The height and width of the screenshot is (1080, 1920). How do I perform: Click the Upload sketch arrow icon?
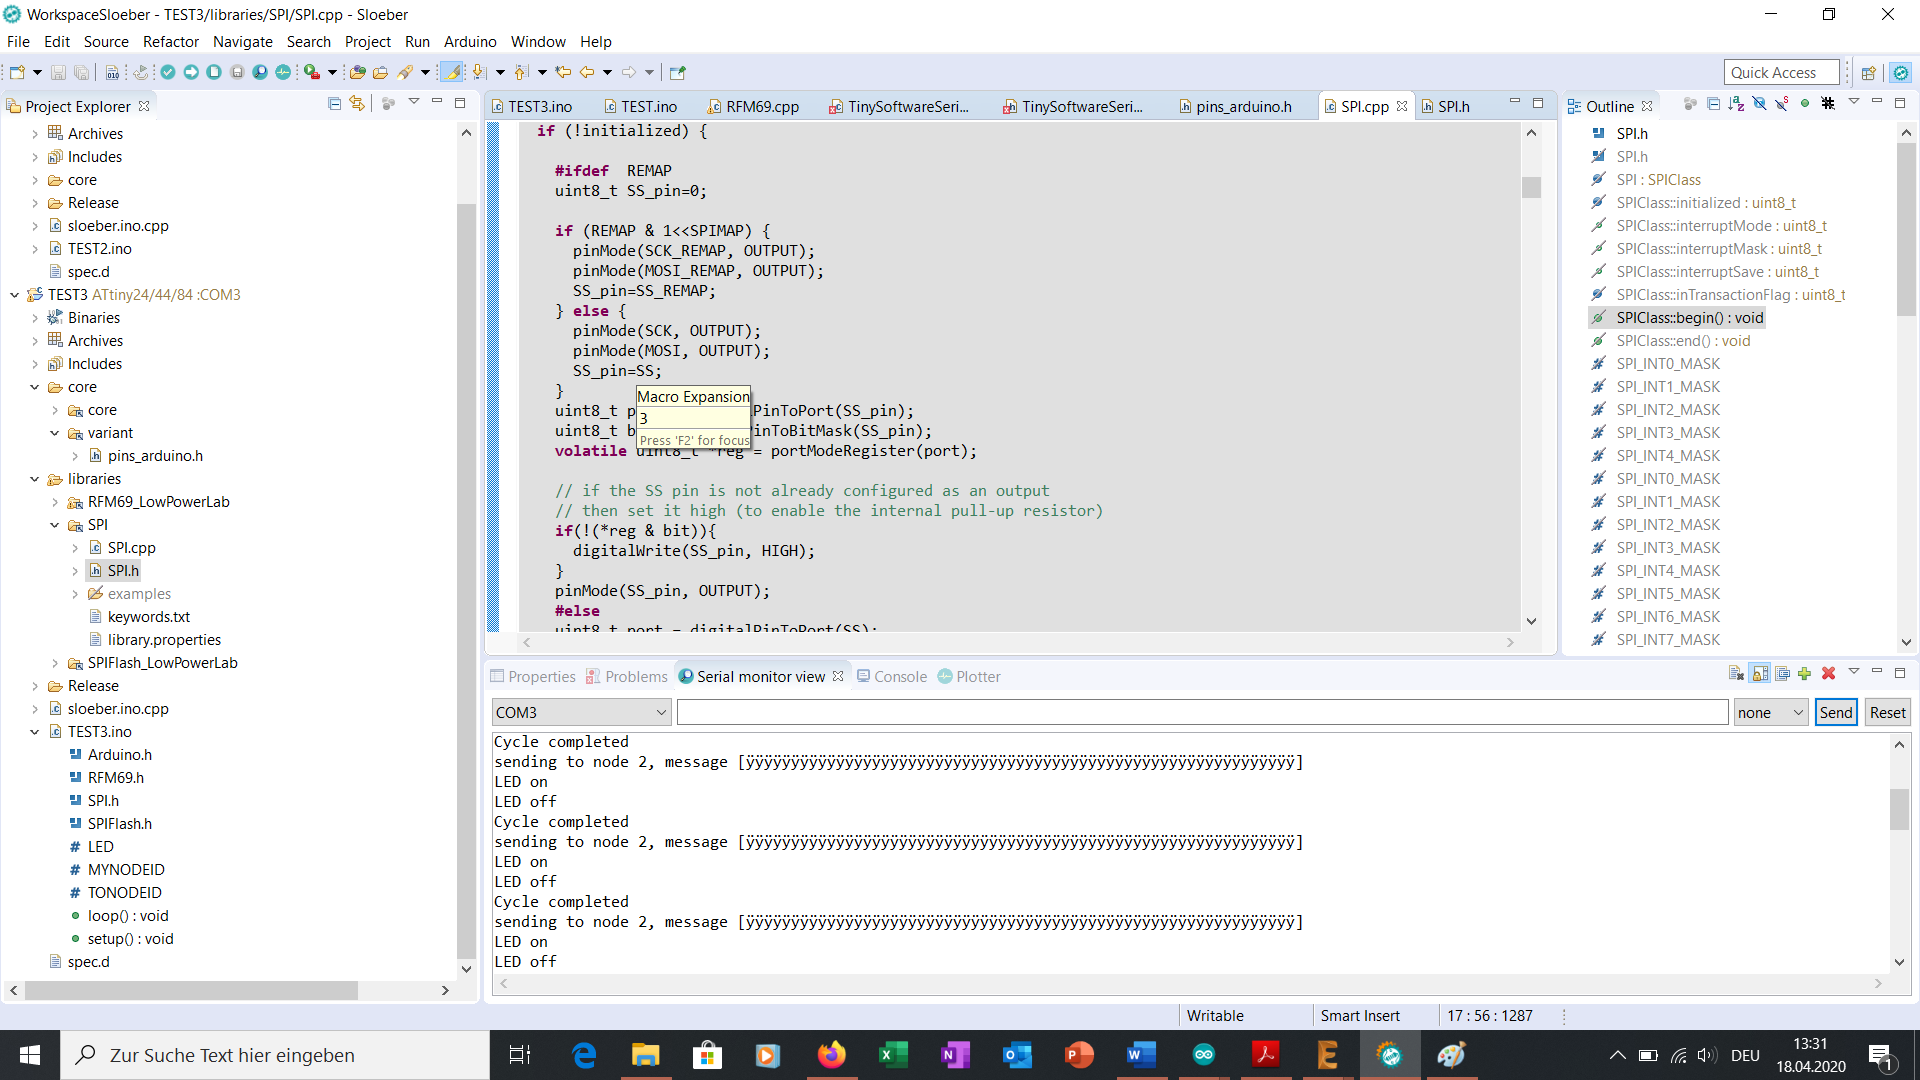click(x=191, y=72)
